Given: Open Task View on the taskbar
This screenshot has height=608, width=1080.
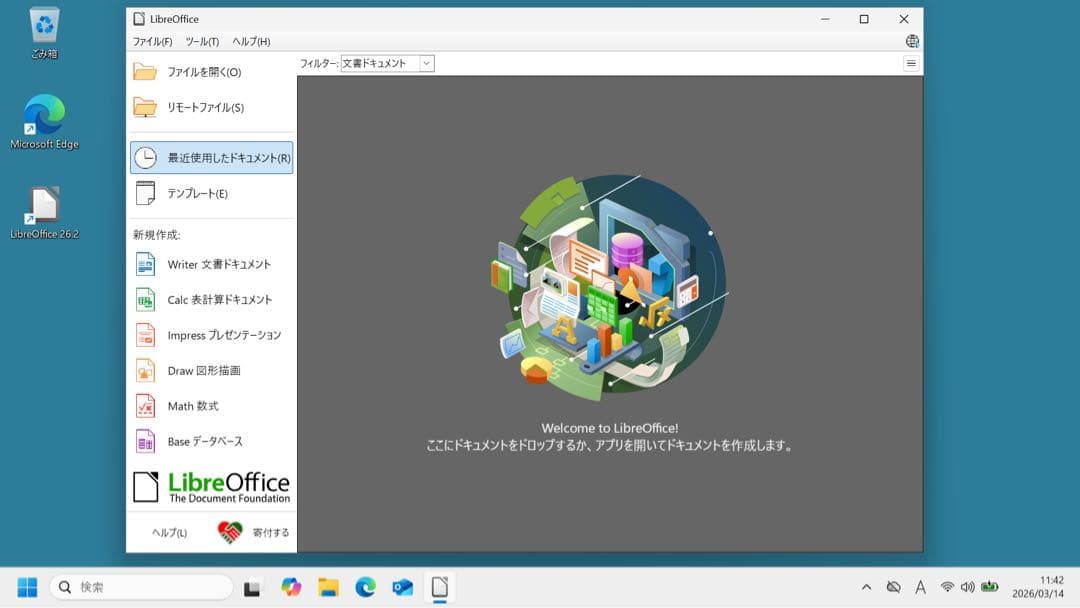Looking at the screenshot, I should 252,588.
